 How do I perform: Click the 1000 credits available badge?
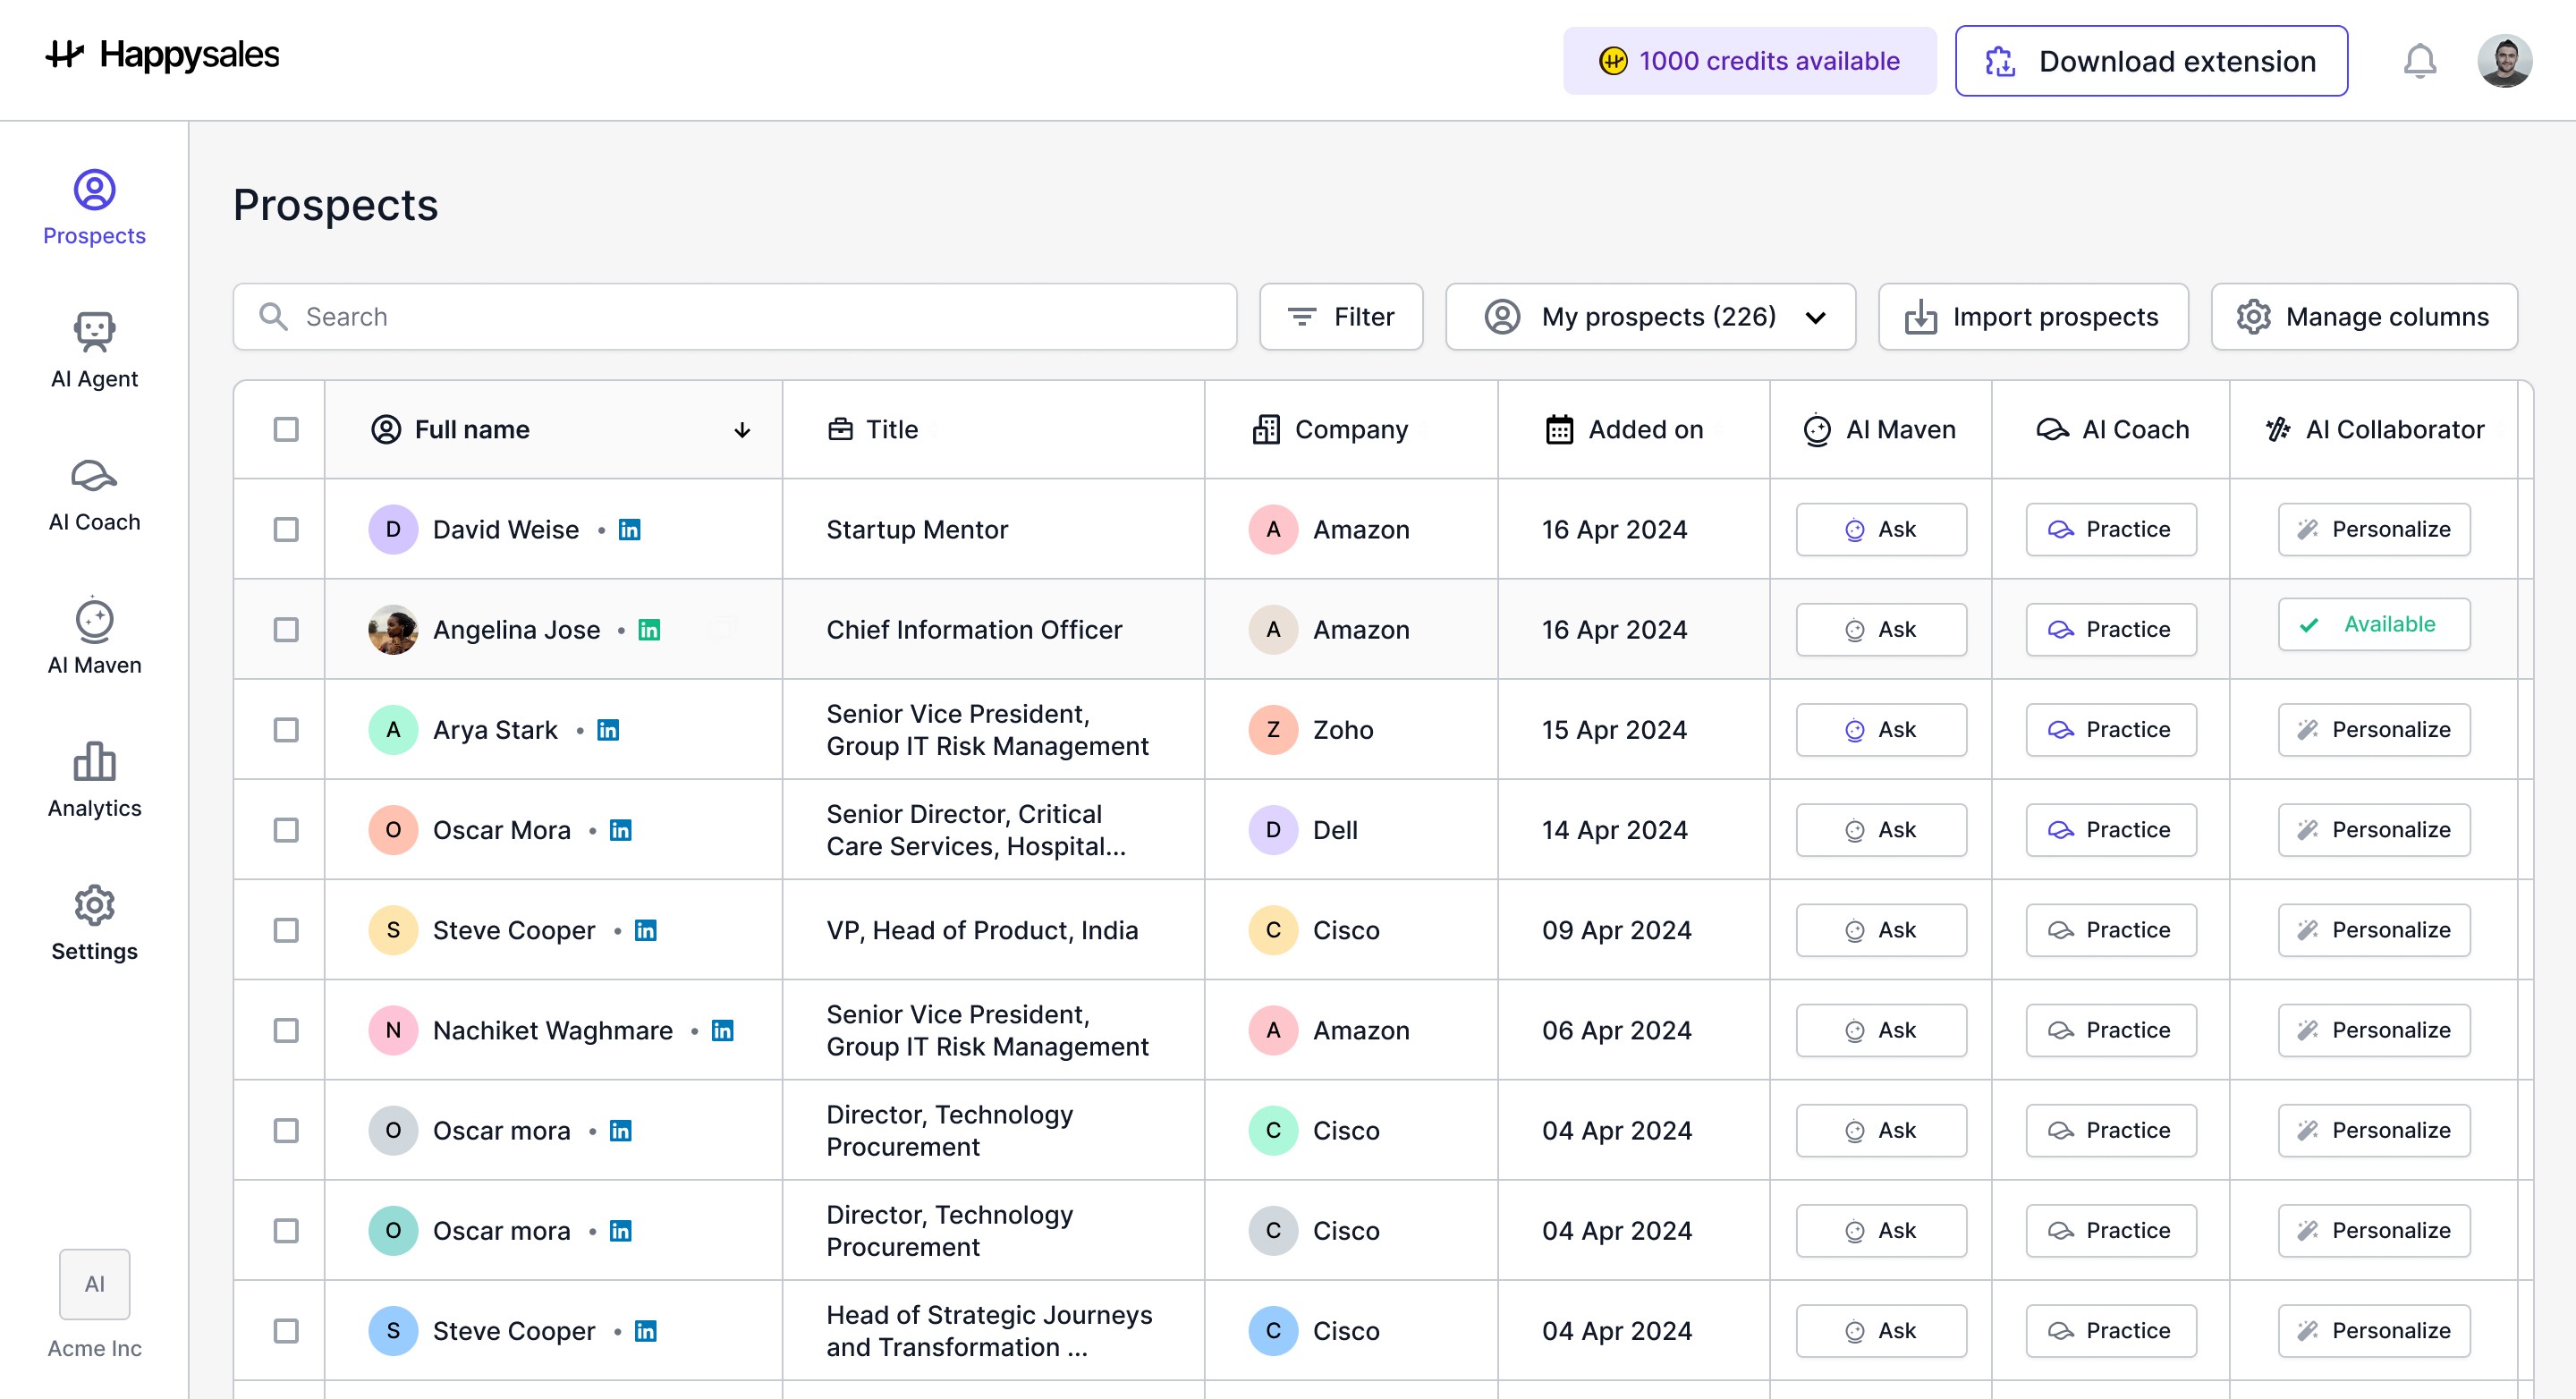[x=1749, y=61]
